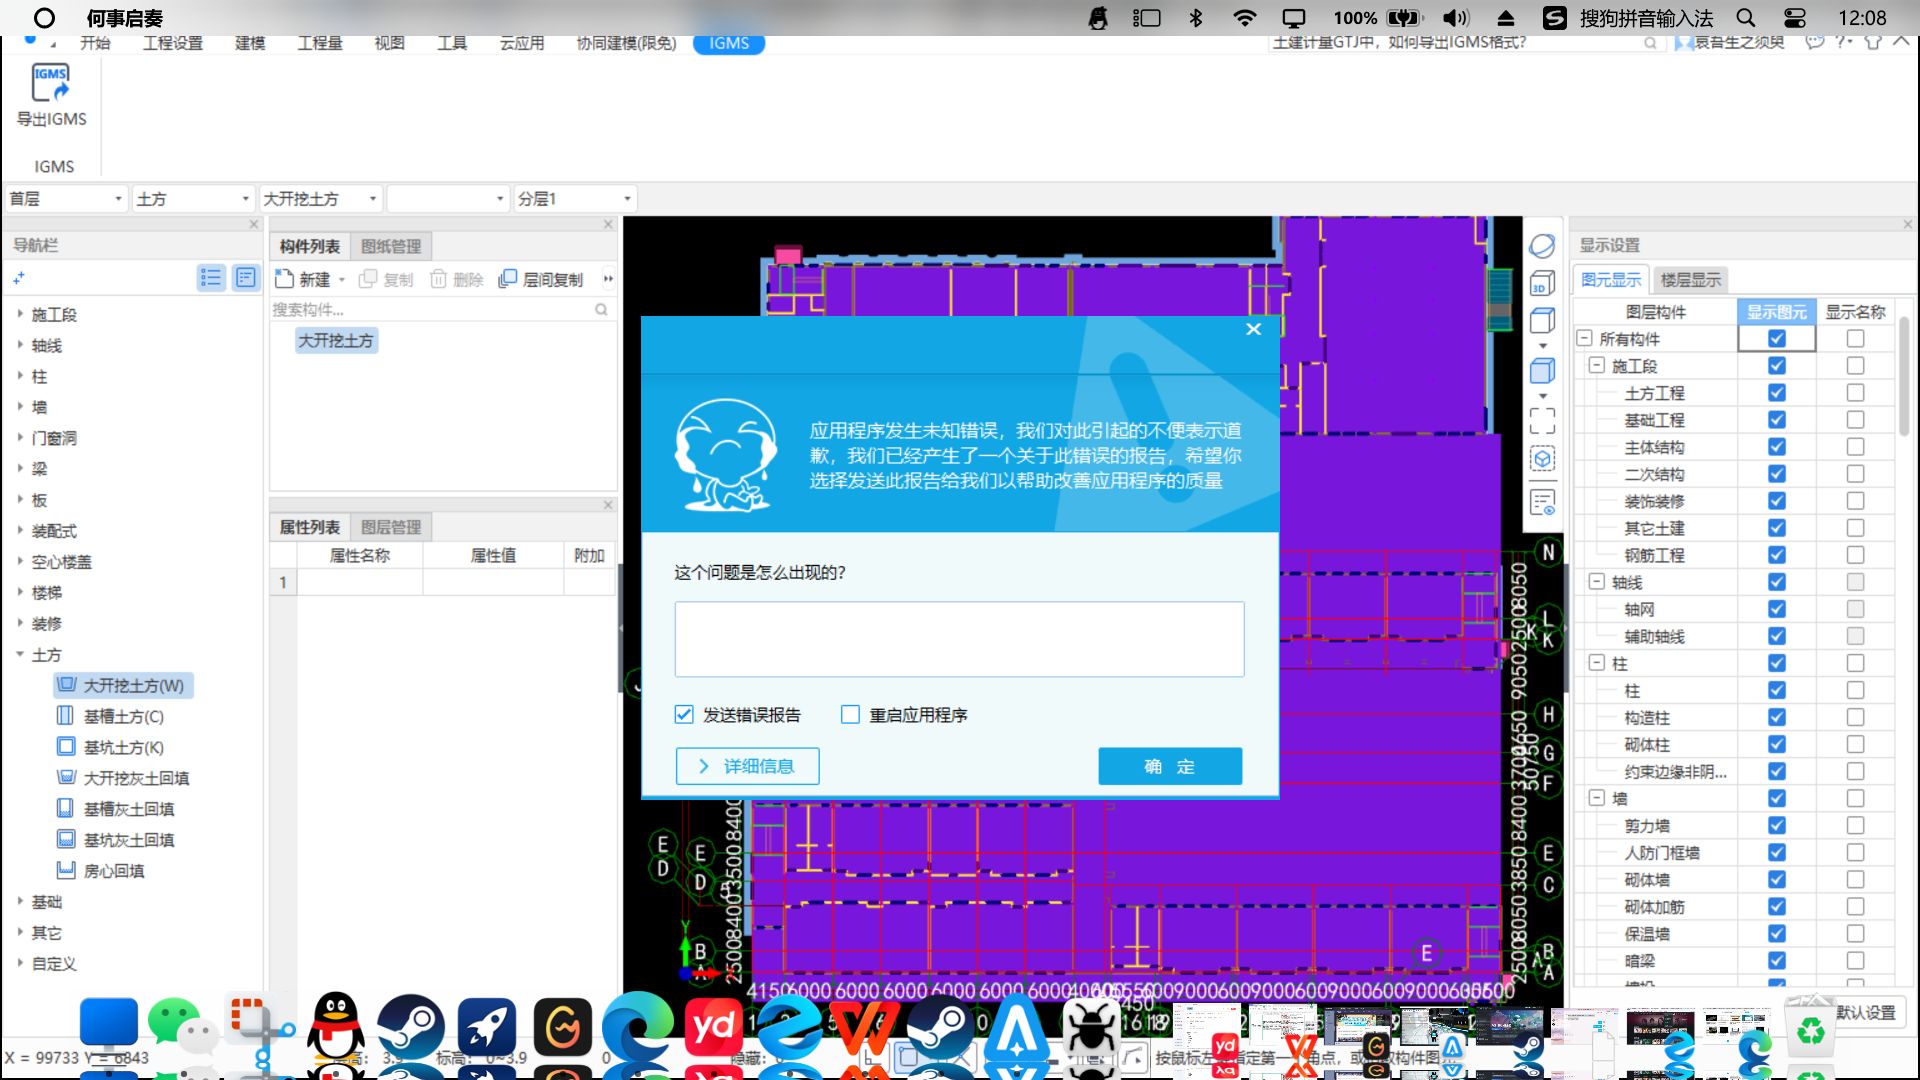Select 大开挖灰土回填 item

pyautogui.click(x=123, y=778)
